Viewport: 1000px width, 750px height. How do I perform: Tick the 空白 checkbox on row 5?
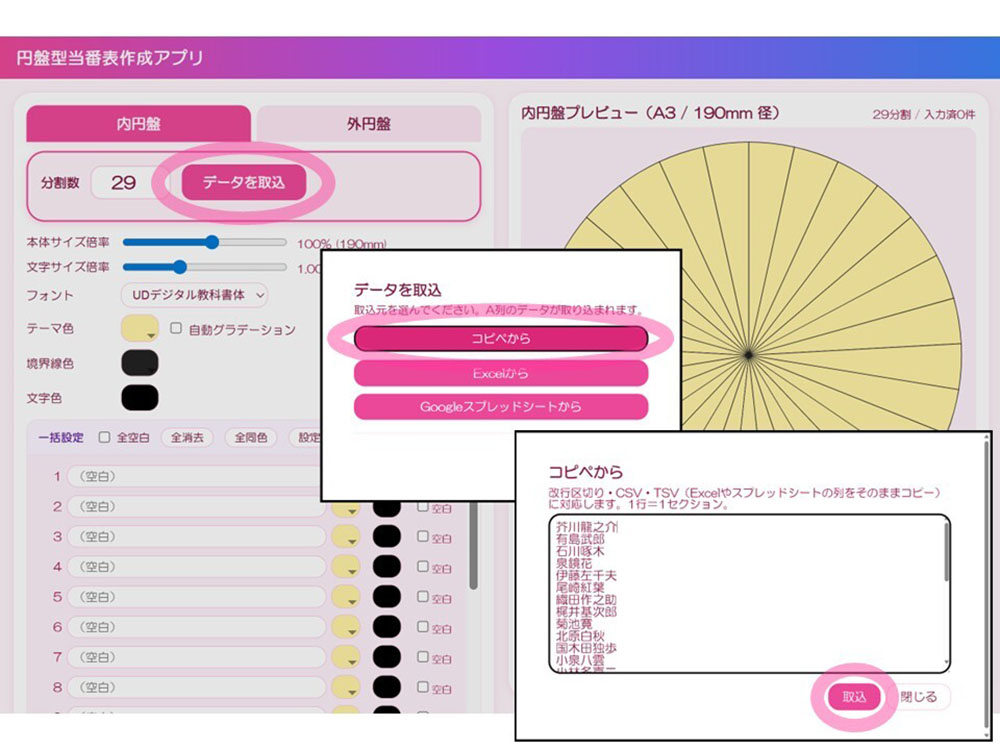[x=423, y=596]
